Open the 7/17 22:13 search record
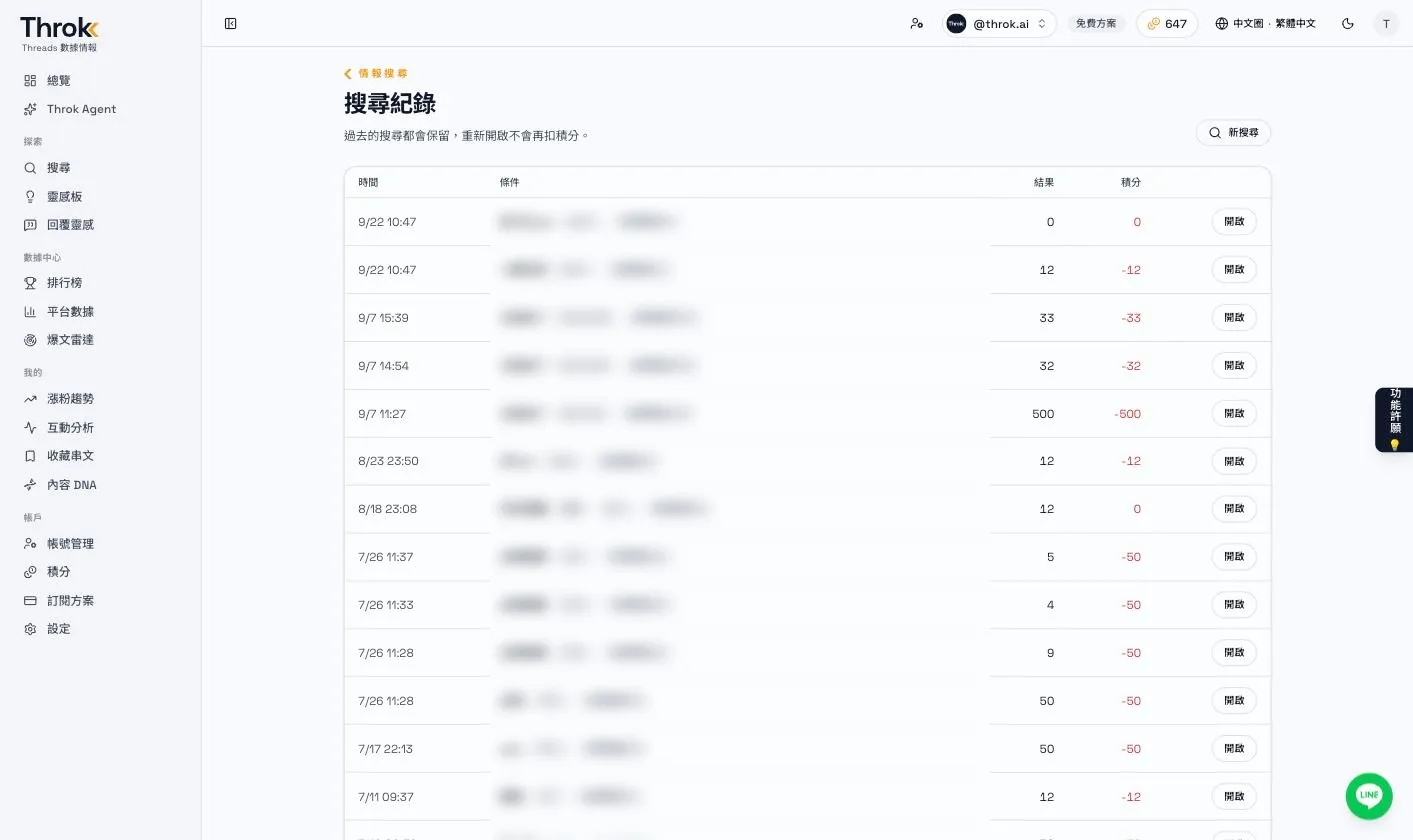The image size is (1413, 840). click(1234, 749)
